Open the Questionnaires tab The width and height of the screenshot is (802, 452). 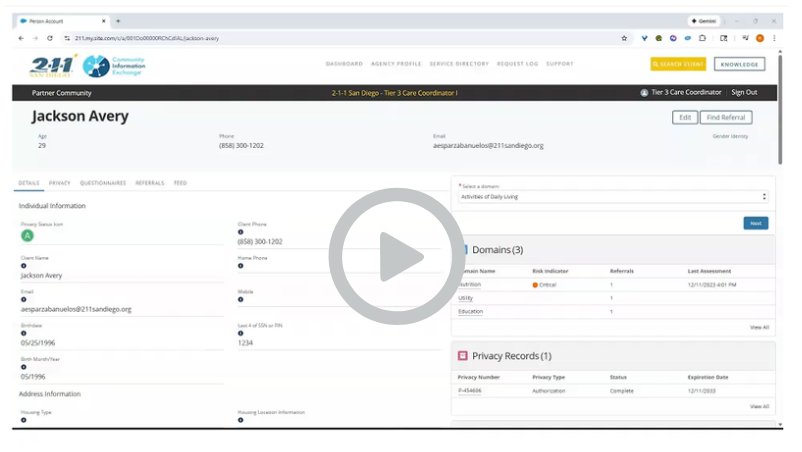pos(103,183)
